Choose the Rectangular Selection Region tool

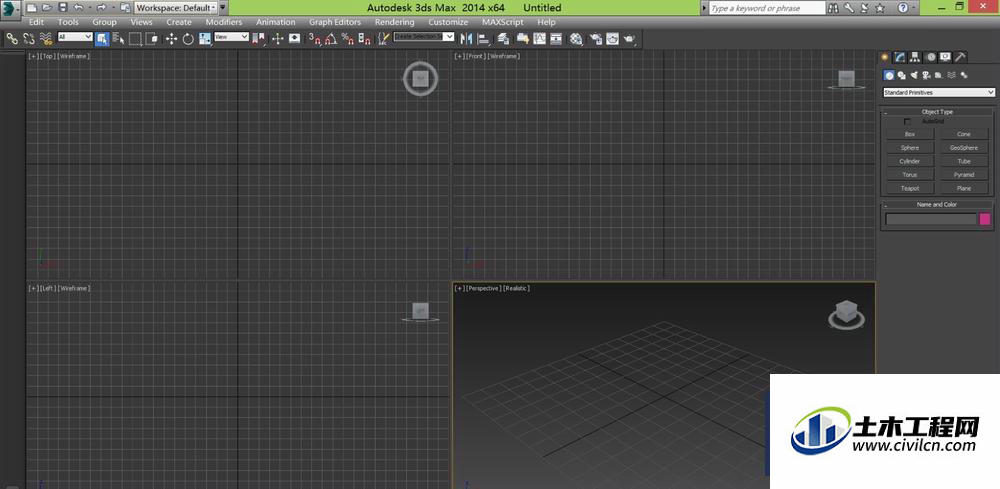coord(135,39)
